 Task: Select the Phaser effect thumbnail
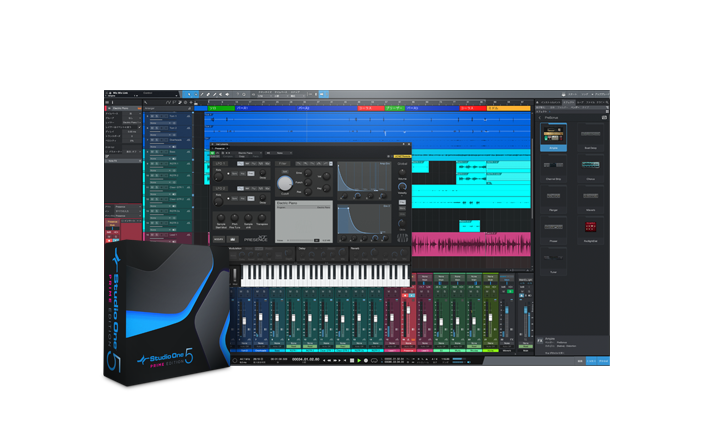[553, 229]
